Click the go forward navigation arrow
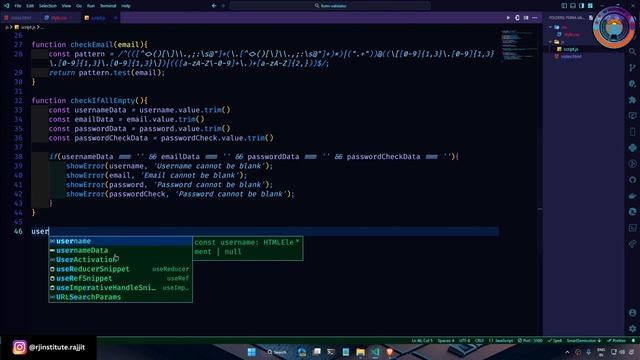This screenshot has width=640, height=360. (223, 6)
